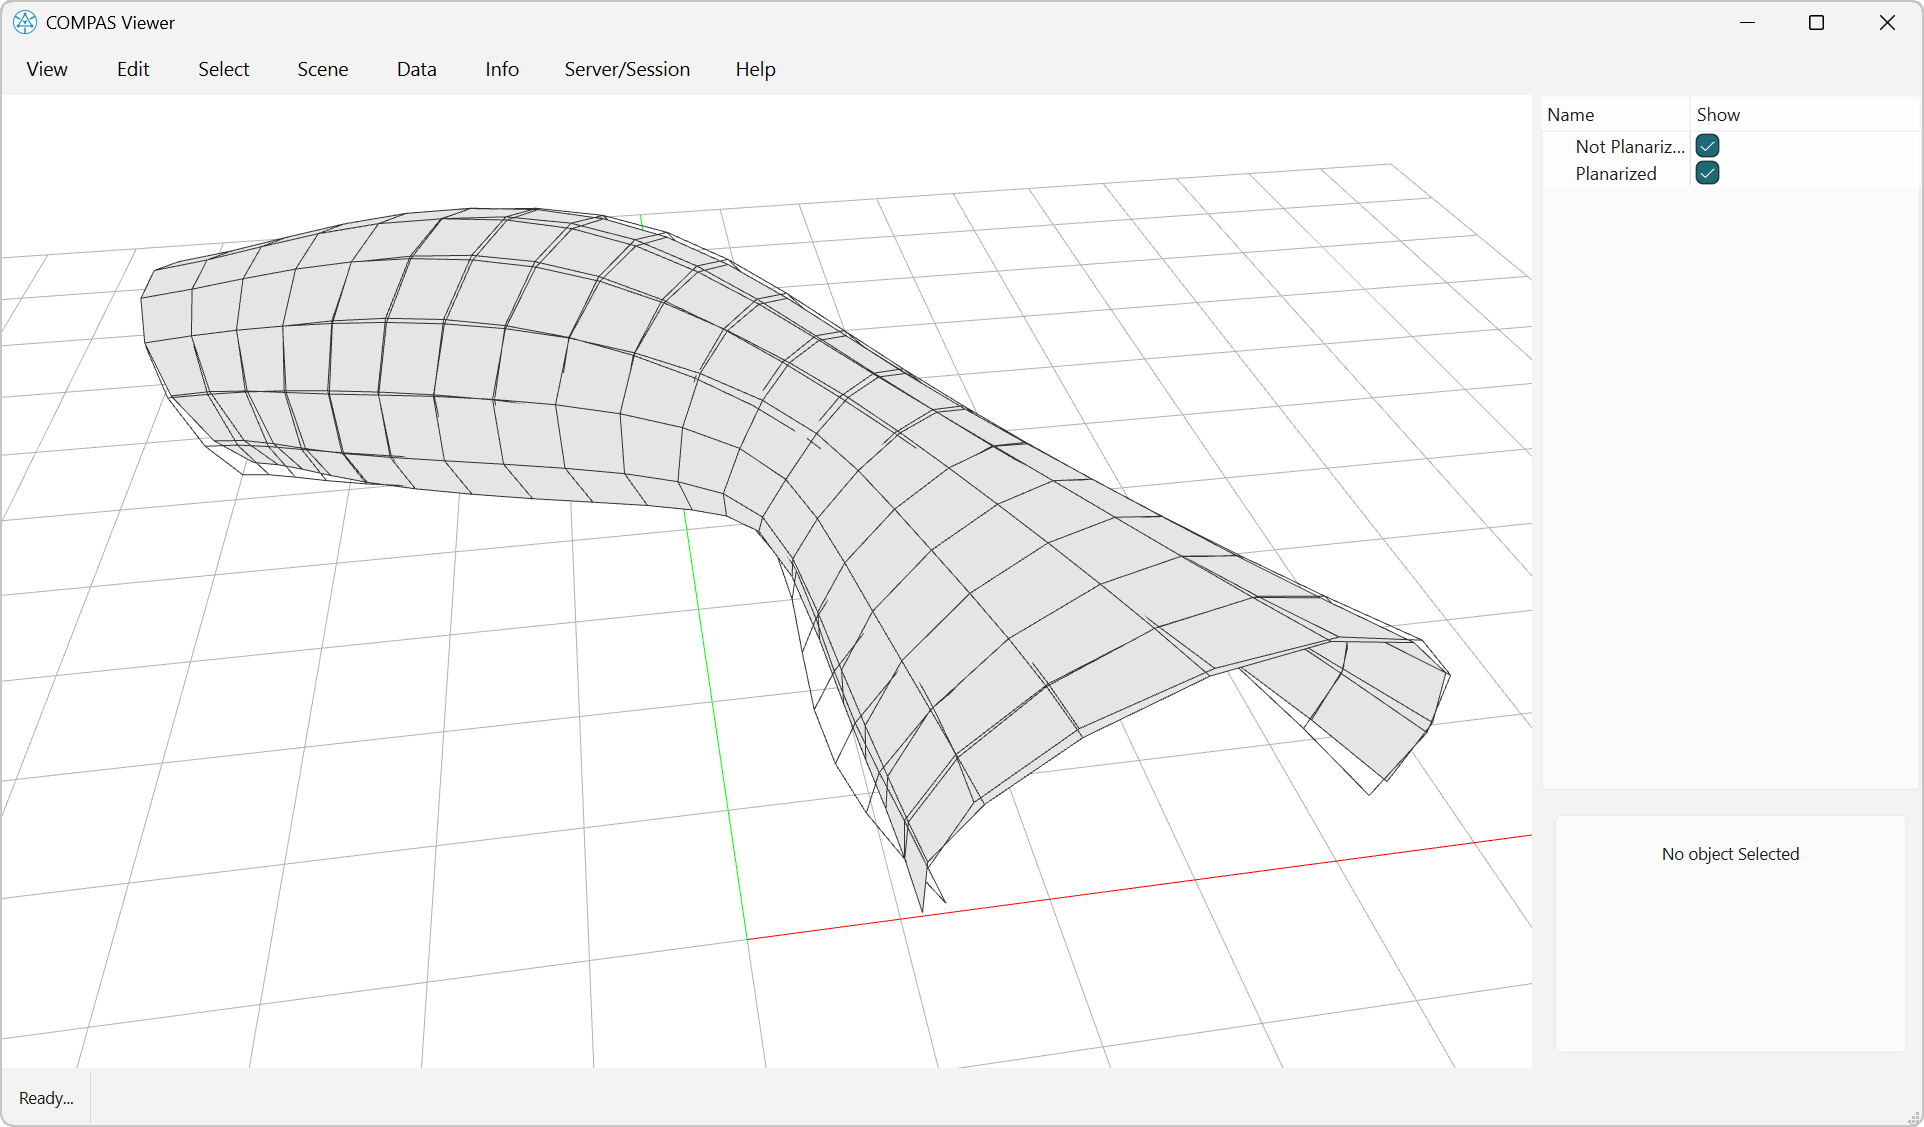Maximize the COMPAS Viewer window

pyautogui.click(x=1817, y=22)
